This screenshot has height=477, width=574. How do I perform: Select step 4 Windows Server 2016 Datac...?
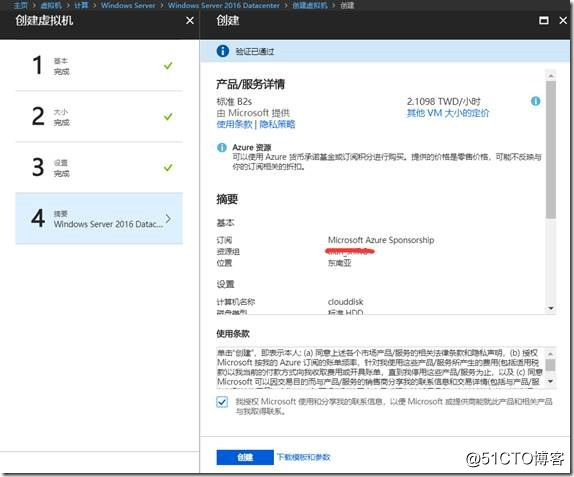coord(99,218)
